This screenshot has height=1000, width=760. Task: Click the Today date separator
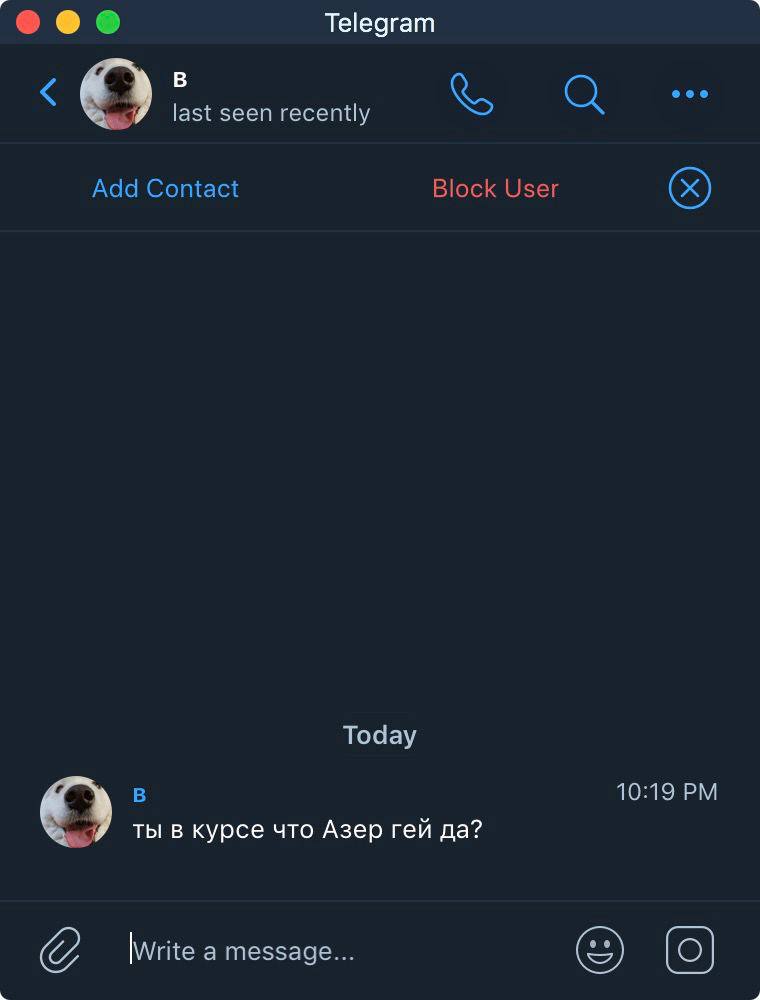coord(379,735)
